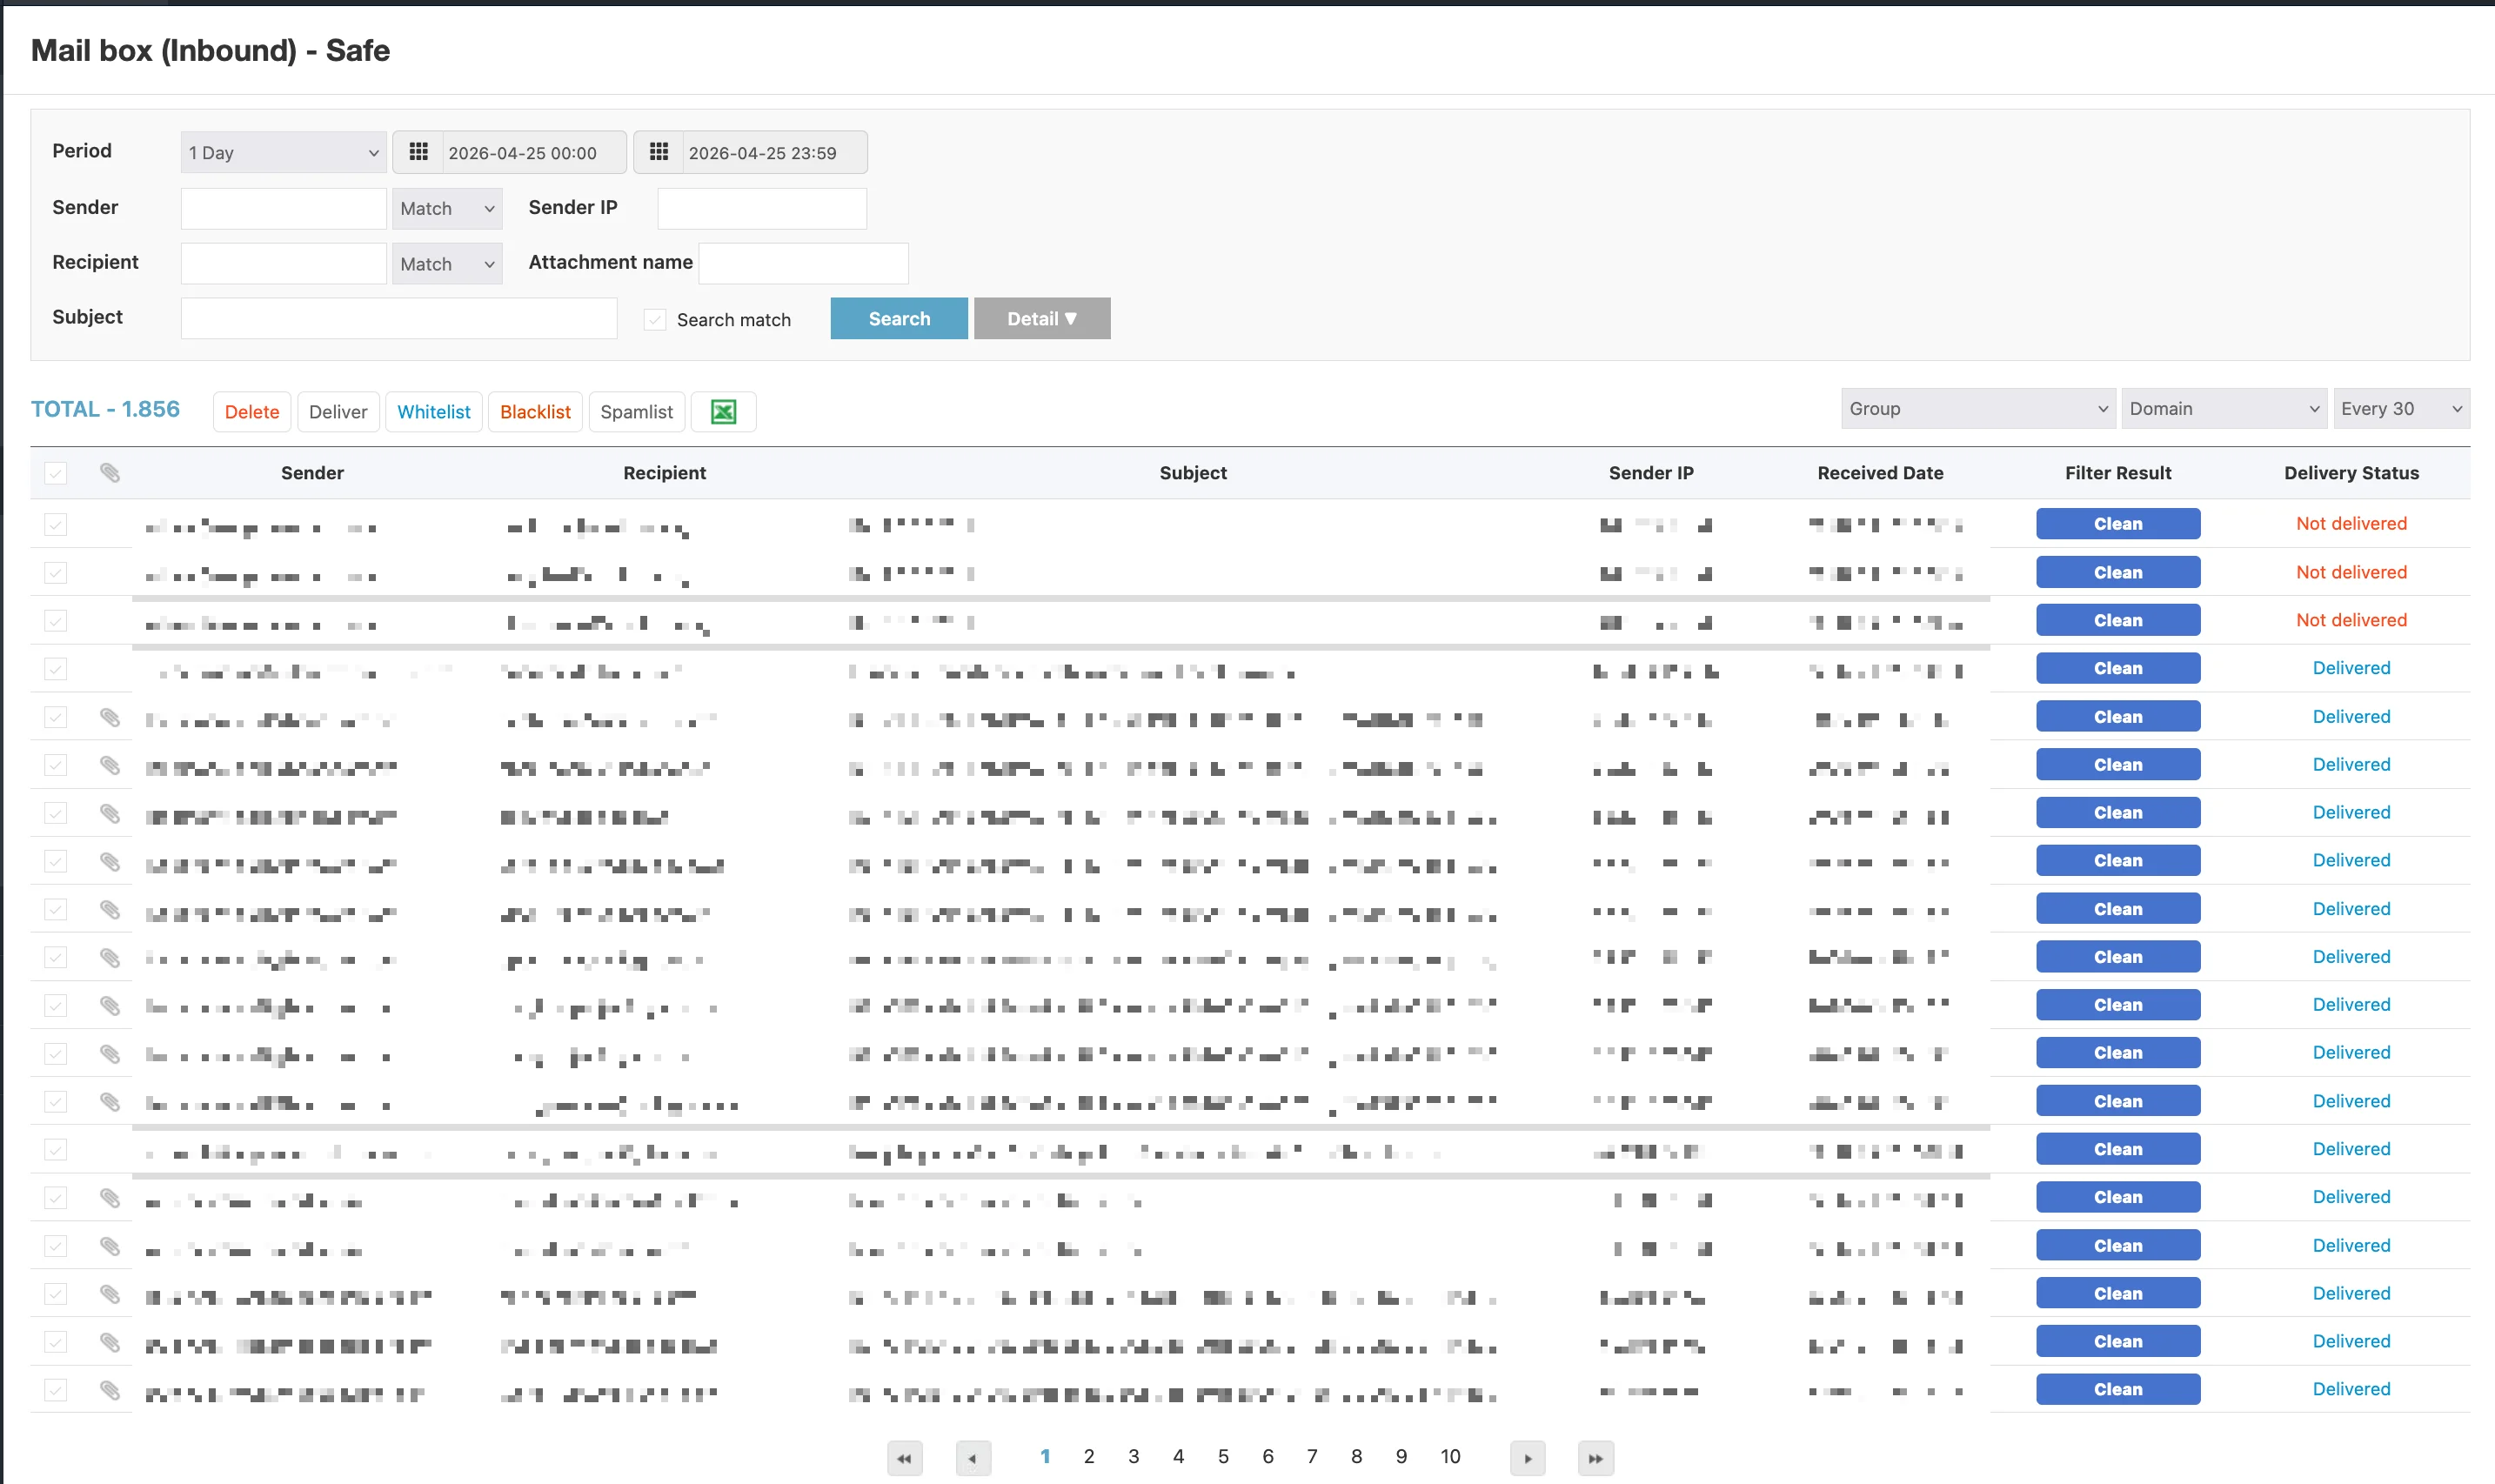
Task: Click the Whitelist button
Action: click(434, 412)
